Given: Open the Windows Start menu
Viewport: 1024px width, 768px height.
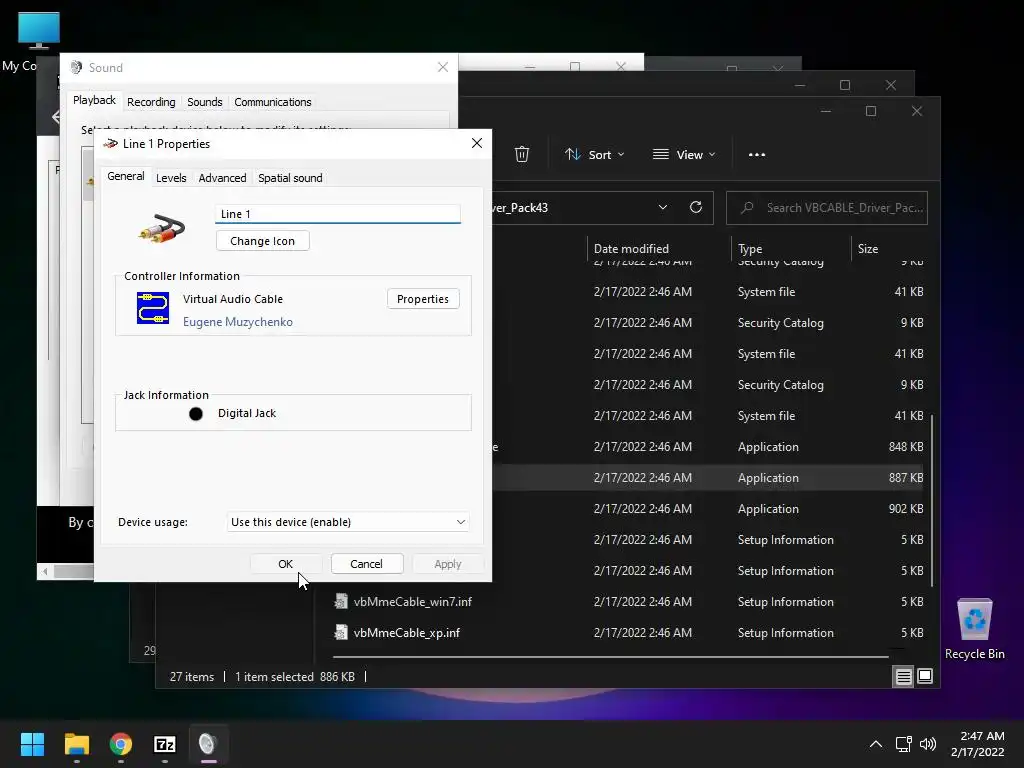Looking at the screenshot, I should click(x=32, y=744).
